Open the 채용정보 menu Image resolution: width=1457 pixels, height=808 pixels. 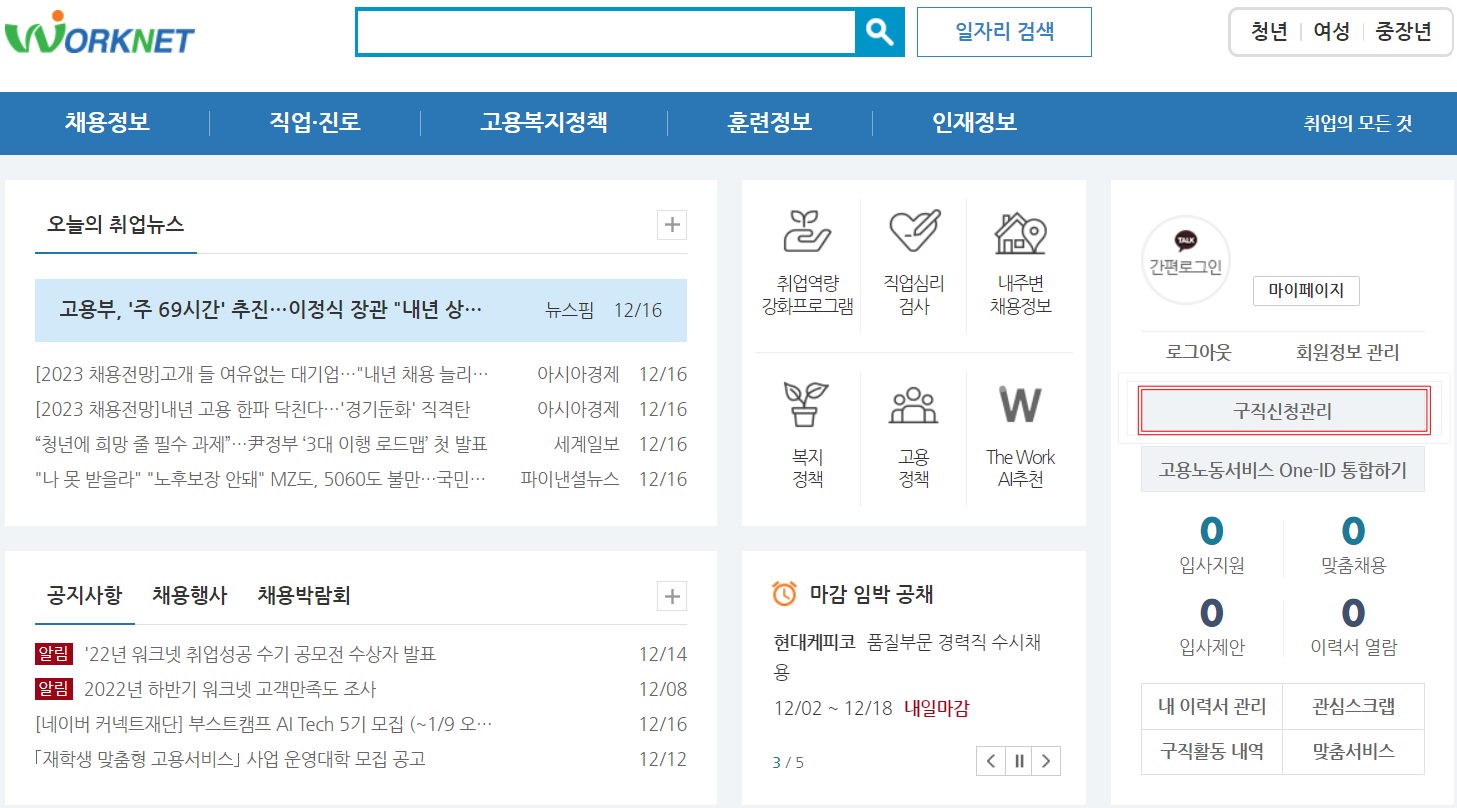pos(105,122)
